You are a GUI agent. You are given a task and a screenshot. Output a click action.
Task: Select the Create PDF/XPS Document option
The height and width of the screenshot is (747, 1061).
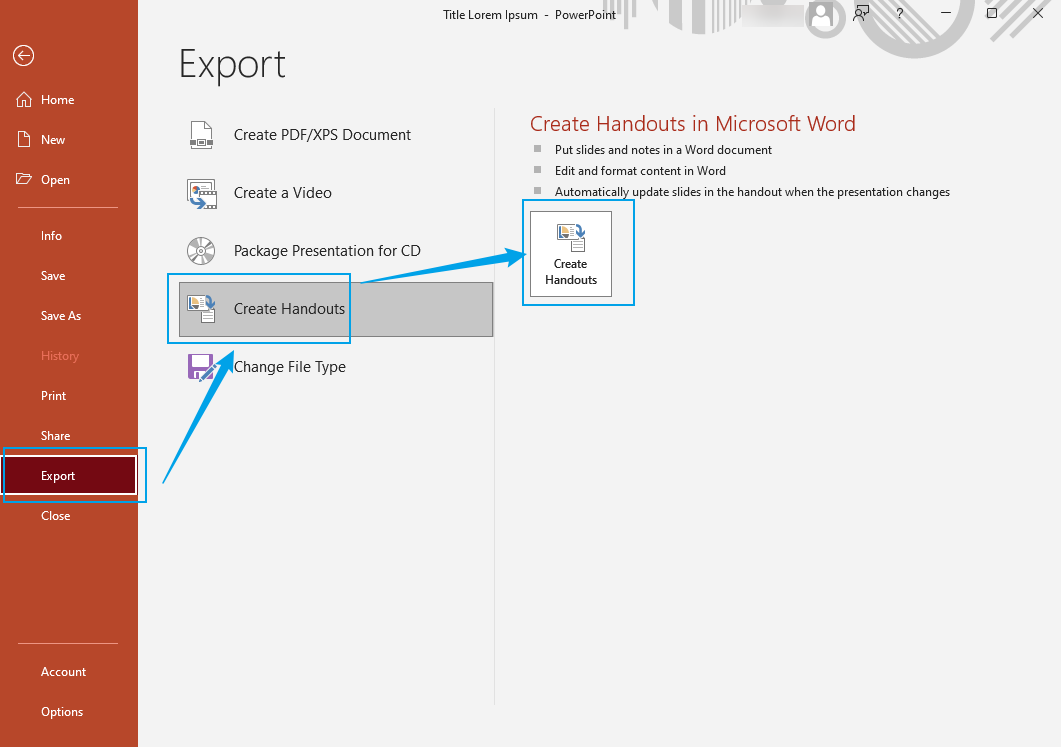point(321,134)
